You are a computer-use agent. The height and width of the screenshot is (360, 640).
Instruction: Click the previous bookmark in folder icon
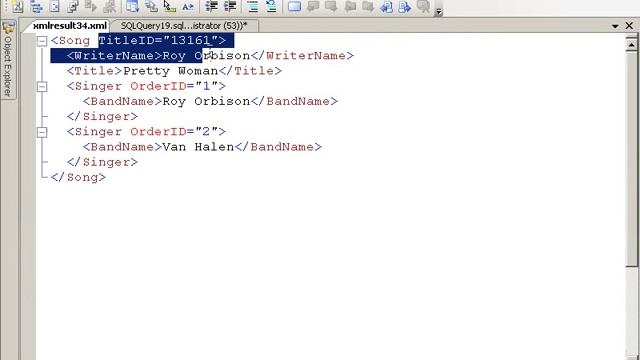pos(350,6)
